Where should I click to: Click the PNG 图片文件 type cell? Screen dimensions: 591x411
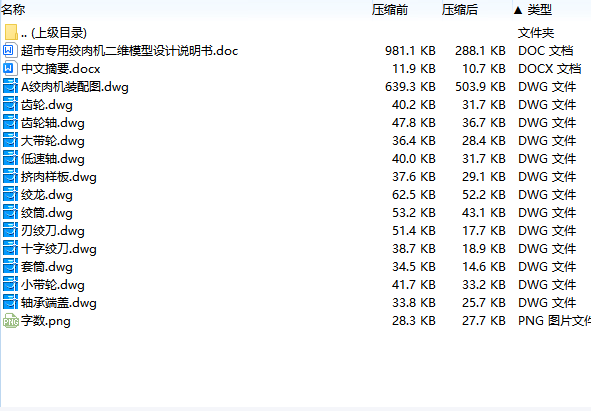click(x=554, y=321)
